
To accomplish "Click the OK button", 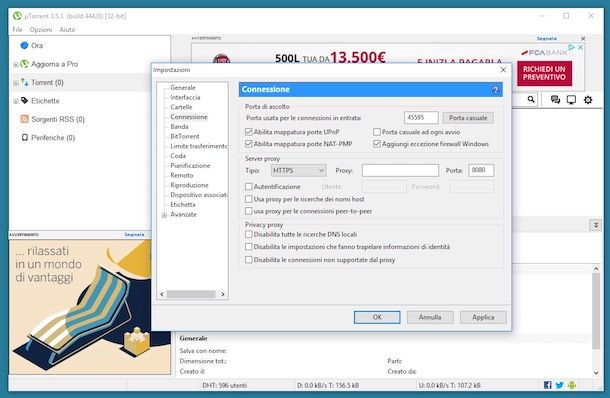I will point(377,317).
